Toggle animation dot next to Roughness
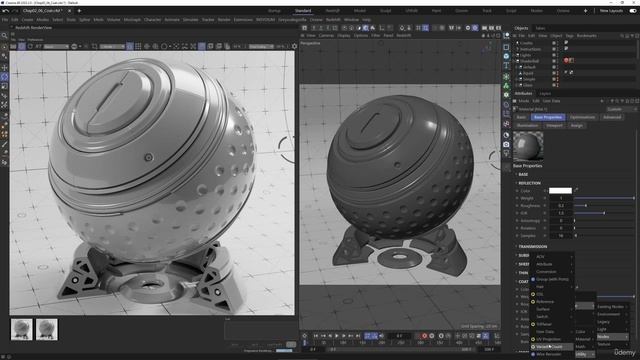Screen dimensions: 640x360 [x=517, y=206]
